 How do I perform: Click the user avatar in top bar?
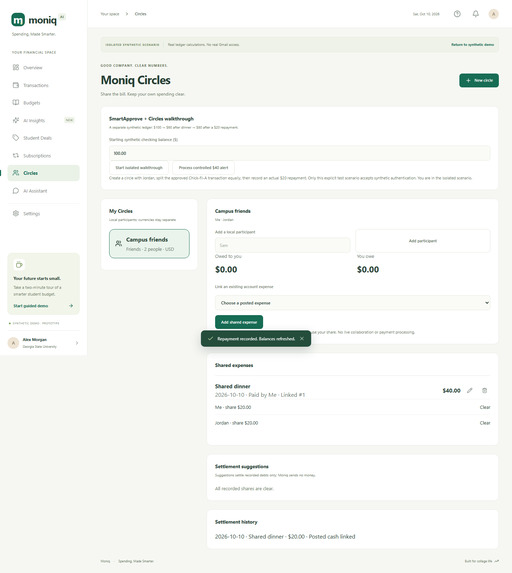(493, 14)
